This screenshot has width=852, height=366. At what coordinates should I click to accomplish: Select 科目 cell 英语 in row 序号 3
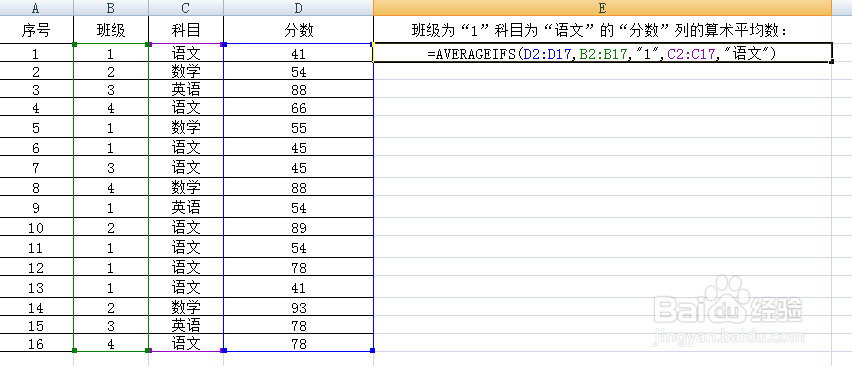point(186,89)
